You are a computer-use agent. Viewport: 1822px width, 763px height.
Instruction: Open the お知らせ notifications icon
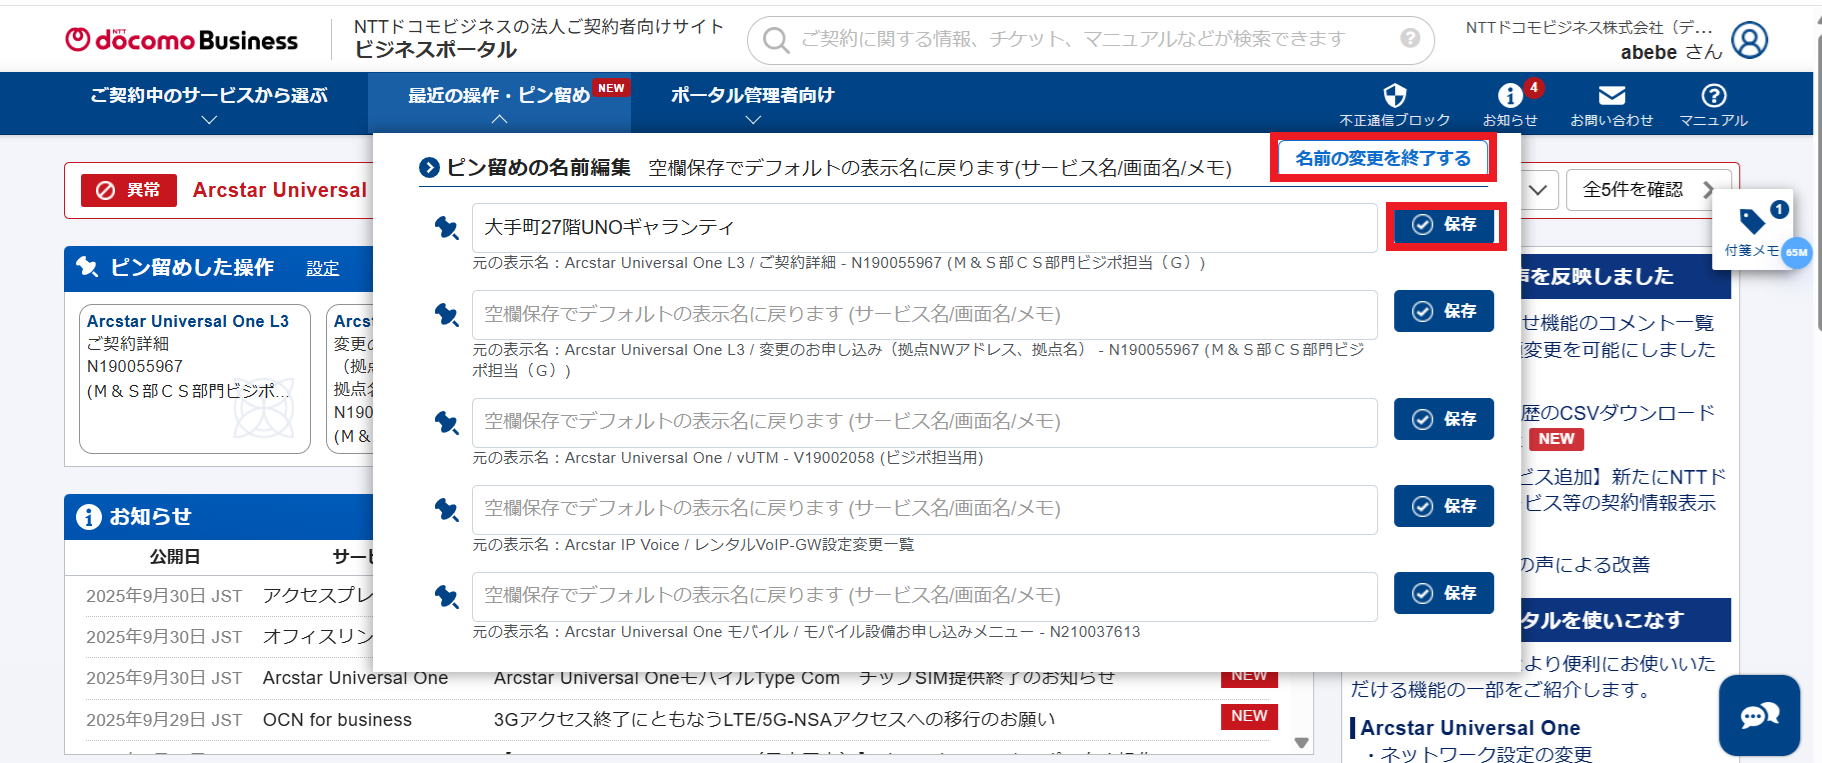(1509, 96)
